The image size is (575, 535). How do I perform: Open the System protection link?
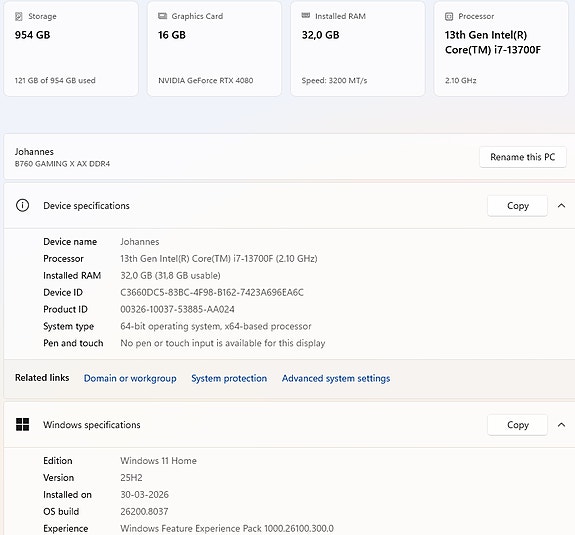click(229, 378)
